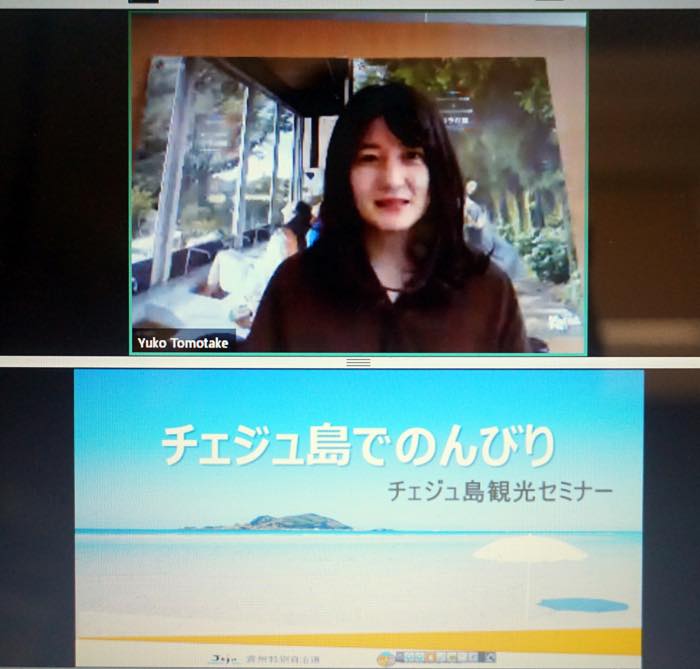Click the three-line handle between video and slide
700x669 pixels.
click(358, 362)
